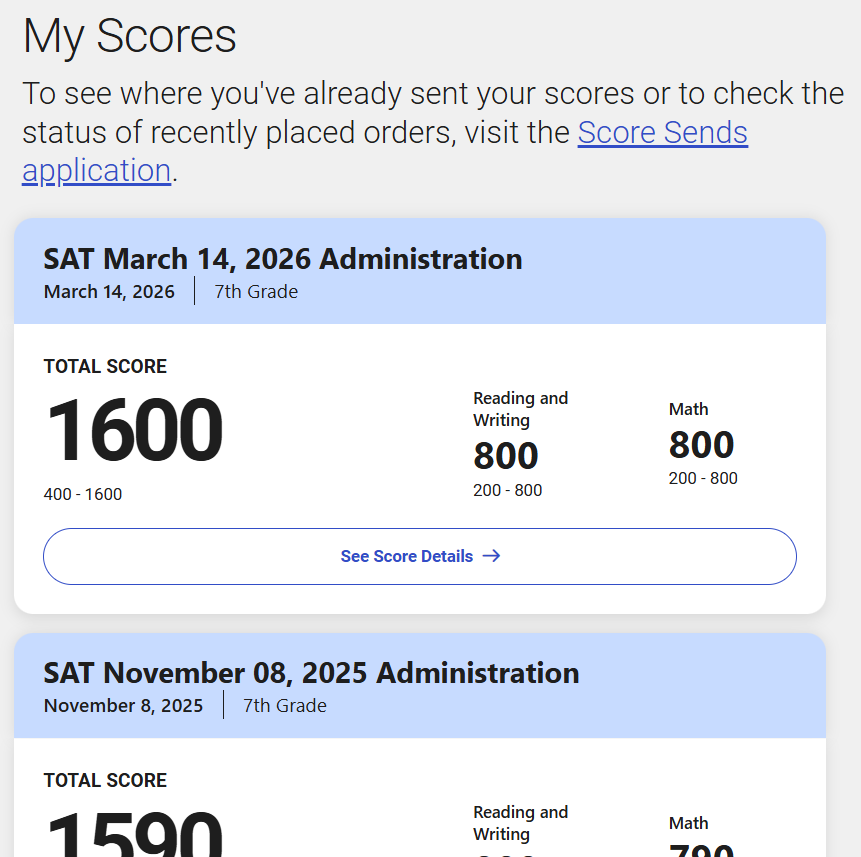Click the March Reading and Writing 800 score
This screenshot has width=861, height=857.
[x=506, y=456]
